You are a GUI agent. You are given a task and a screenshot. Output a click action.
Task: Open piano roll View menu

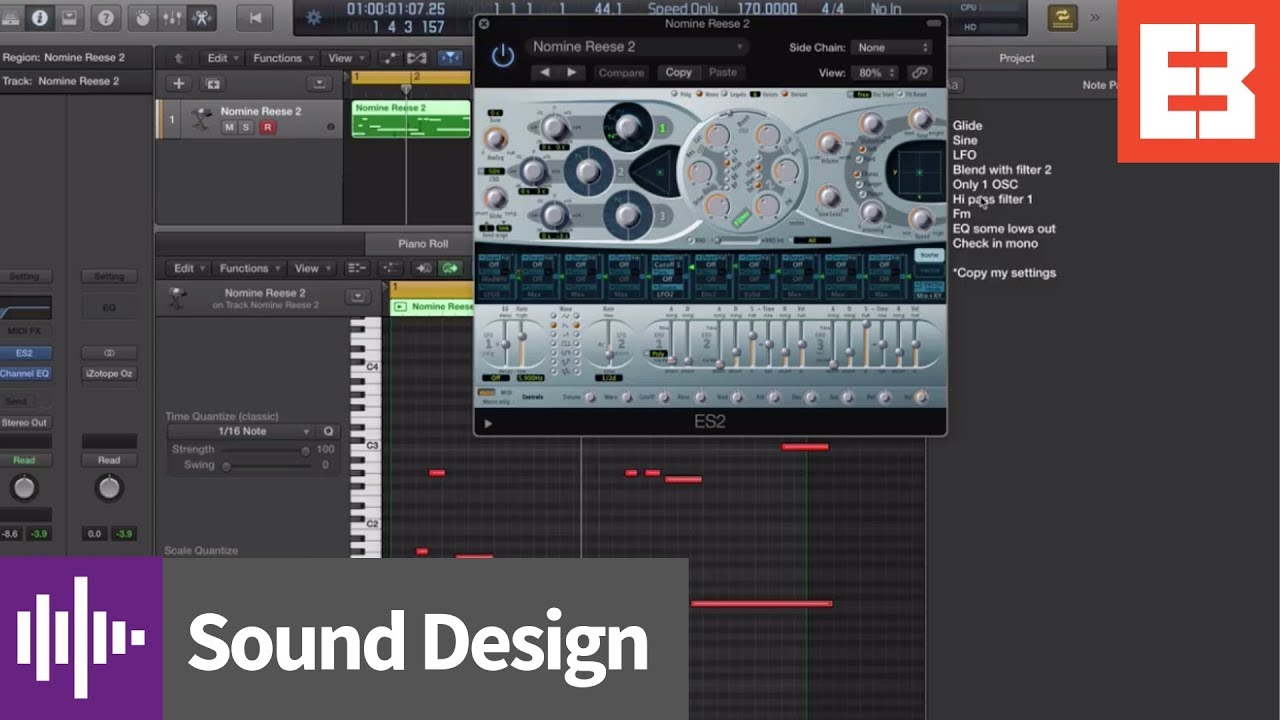[x=312, y=268]
